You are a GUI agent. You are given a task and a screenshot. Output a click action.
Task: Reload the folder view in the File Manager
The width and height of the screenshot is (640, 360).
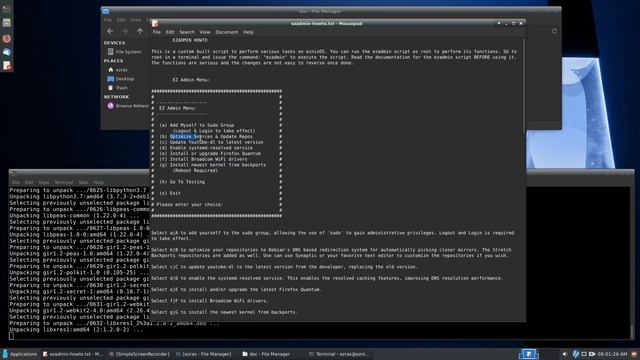coord(554,31)
